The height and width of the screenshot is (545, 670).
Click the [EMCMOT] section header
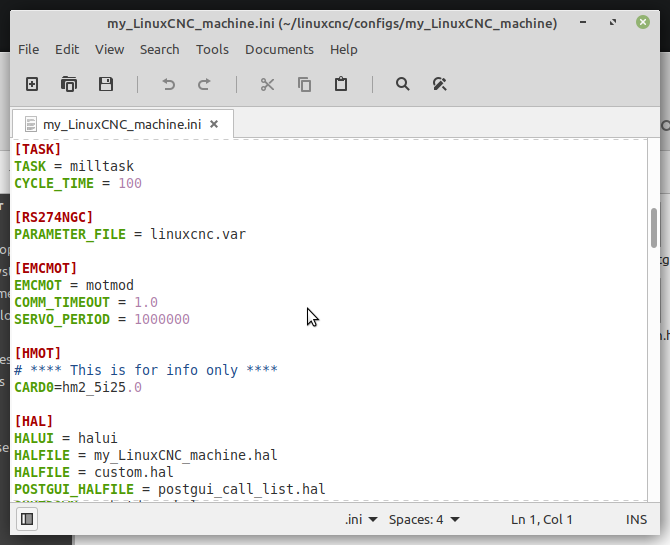click(x=46, y=268)
